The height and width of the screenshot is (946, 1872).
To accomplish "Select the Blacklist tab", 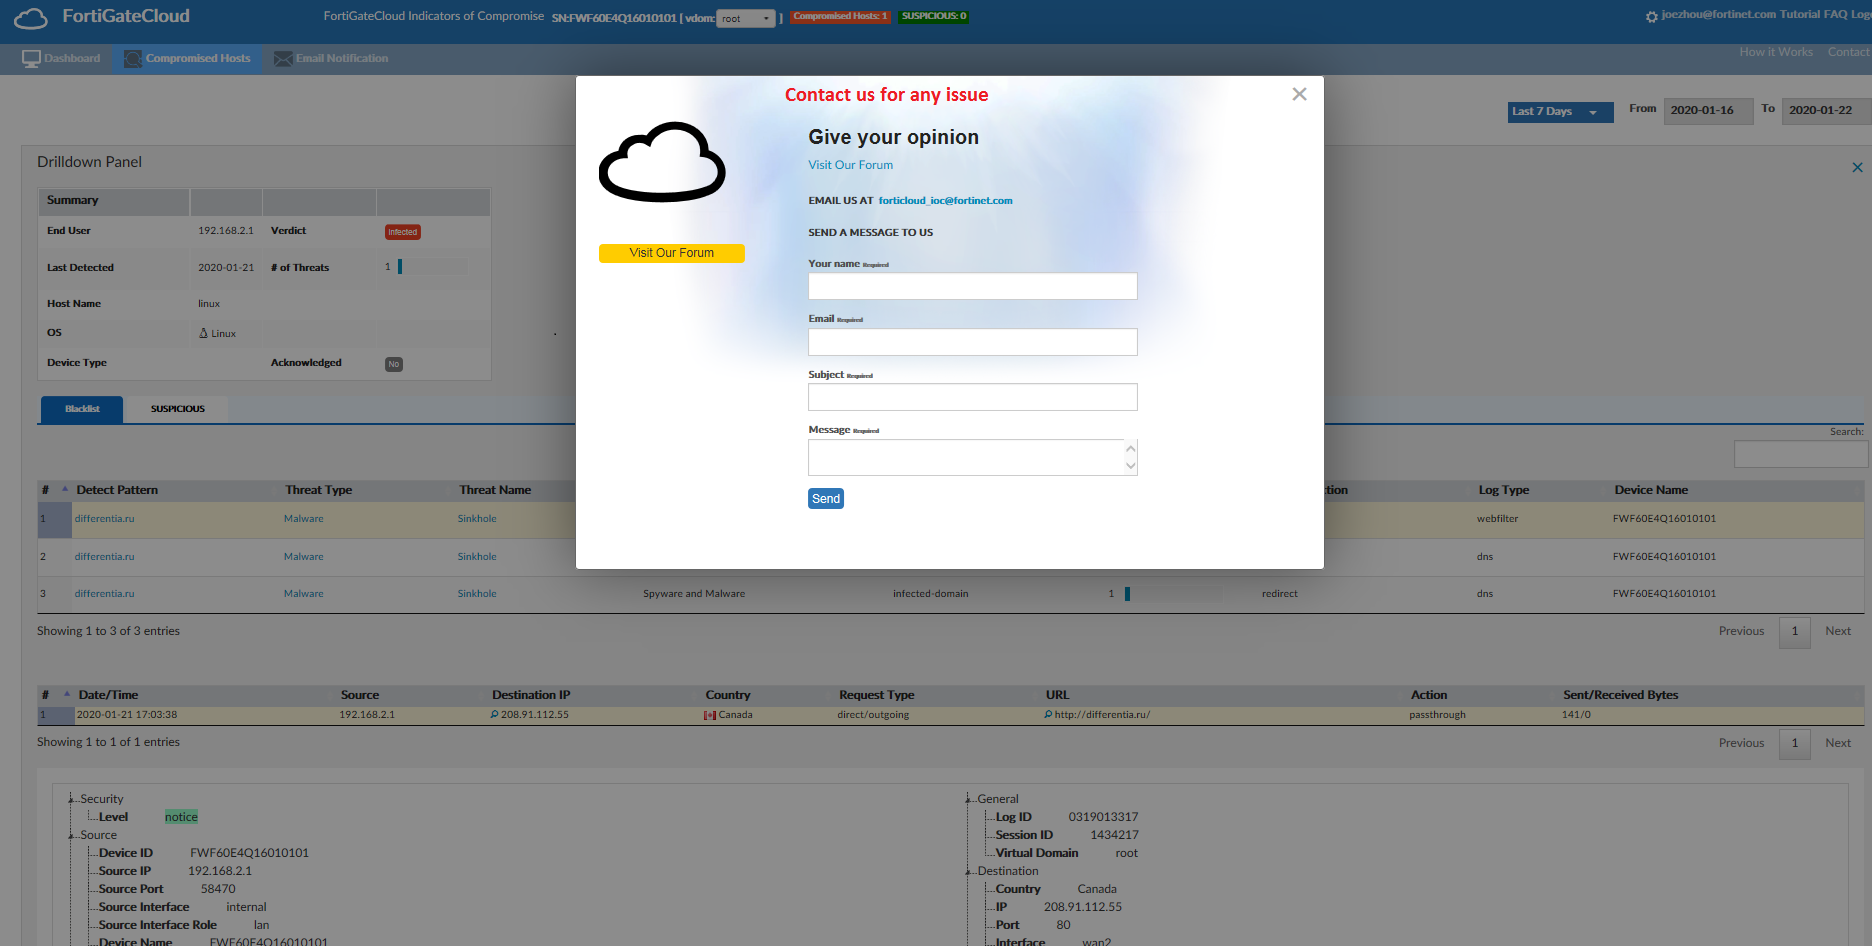I will coord(81,409).
